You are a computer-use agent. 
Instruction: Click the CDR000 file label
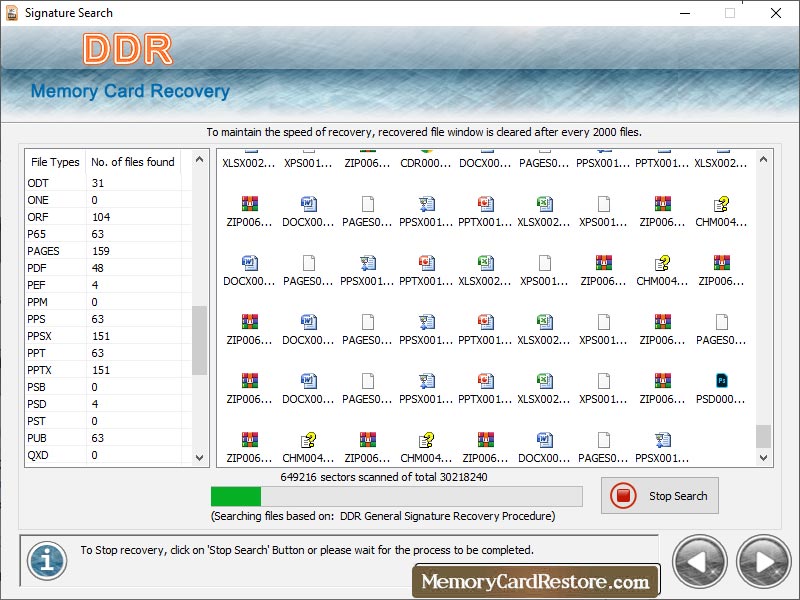[x=426, y=163]
